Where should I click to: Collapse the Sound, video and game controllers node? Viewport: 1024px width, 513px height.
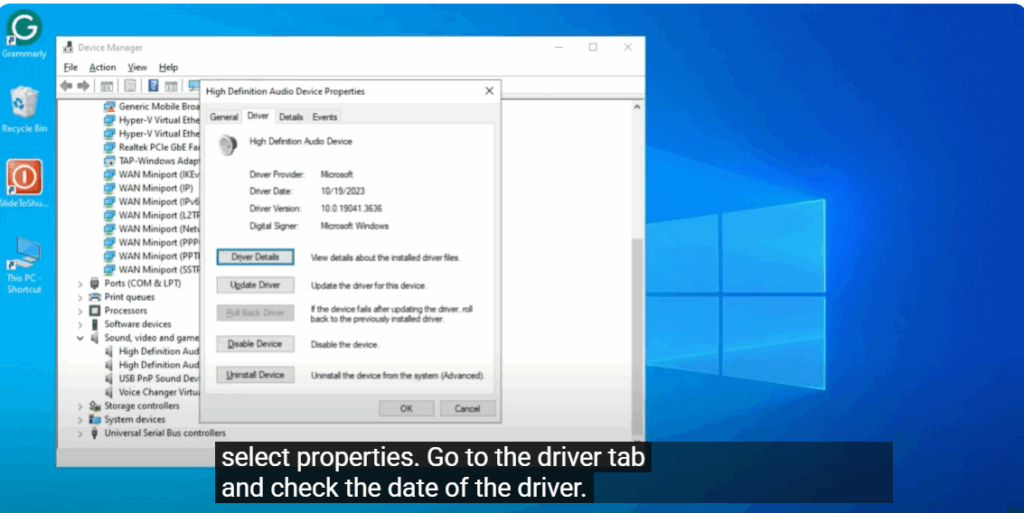pyautogui.click(x=80, y=338)
